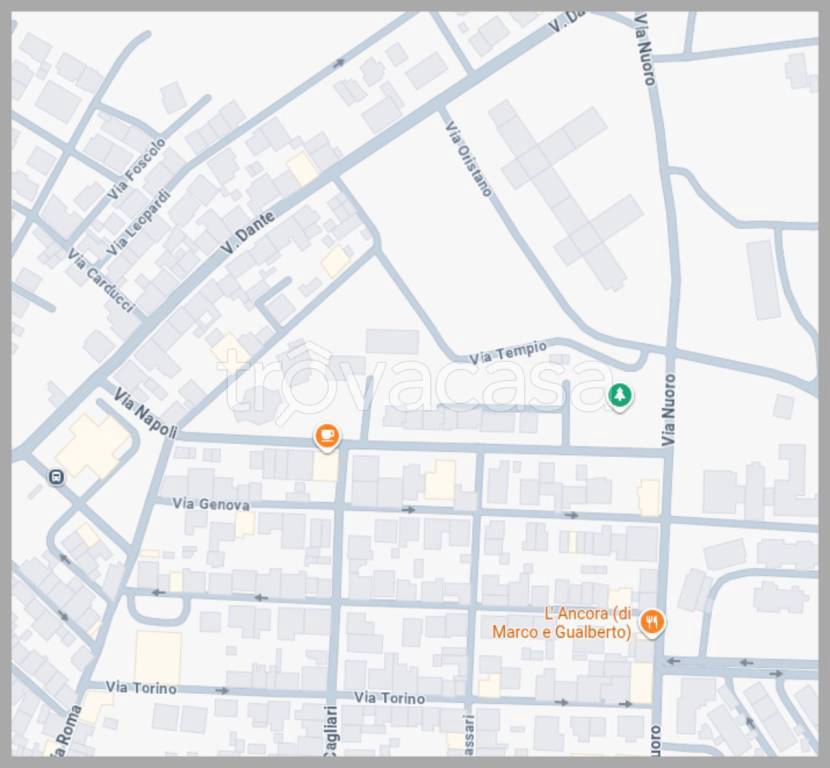This screenshot has width=830, height=768.
Task: Click the Via Leopardi street label
Action: click(x=139, y=222)
